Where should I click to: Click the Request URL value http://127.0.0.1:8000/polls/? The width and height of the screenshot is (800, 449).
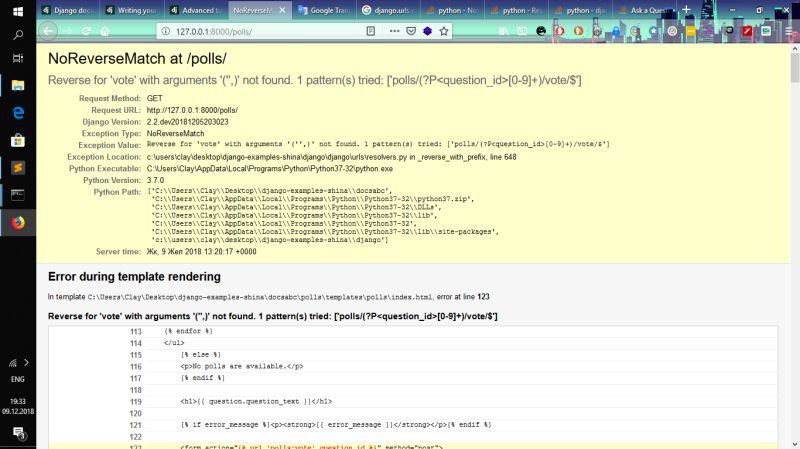coord(192,110)
